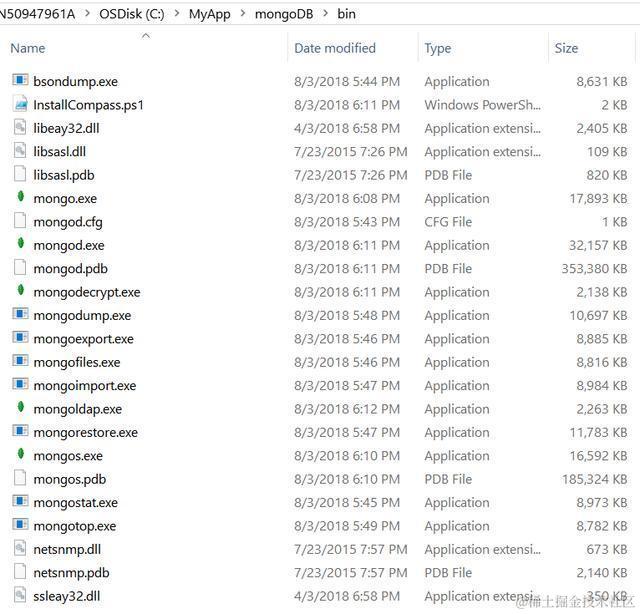The height and width of the screenshot is (614, 640).
Task: Click the 8/3/2018 5:44 PM date cell
Action: pos(347,81)
